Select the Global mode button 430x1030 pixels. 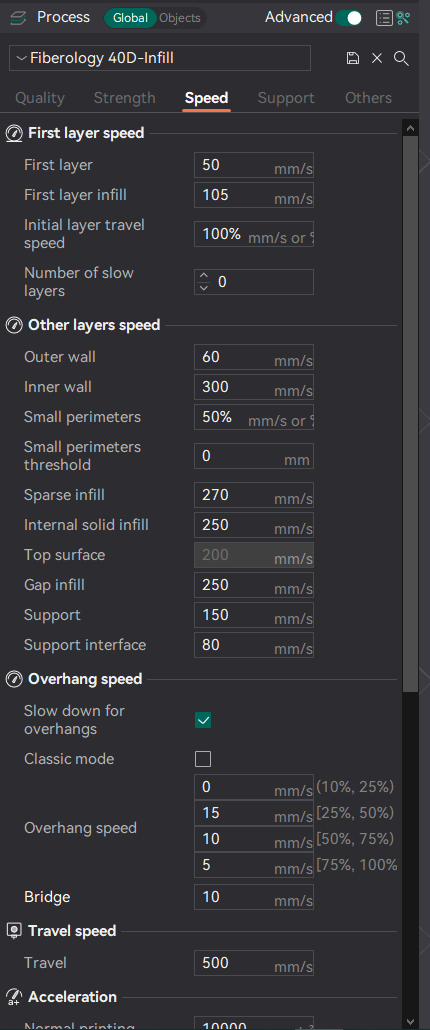(x=131, y=18)
